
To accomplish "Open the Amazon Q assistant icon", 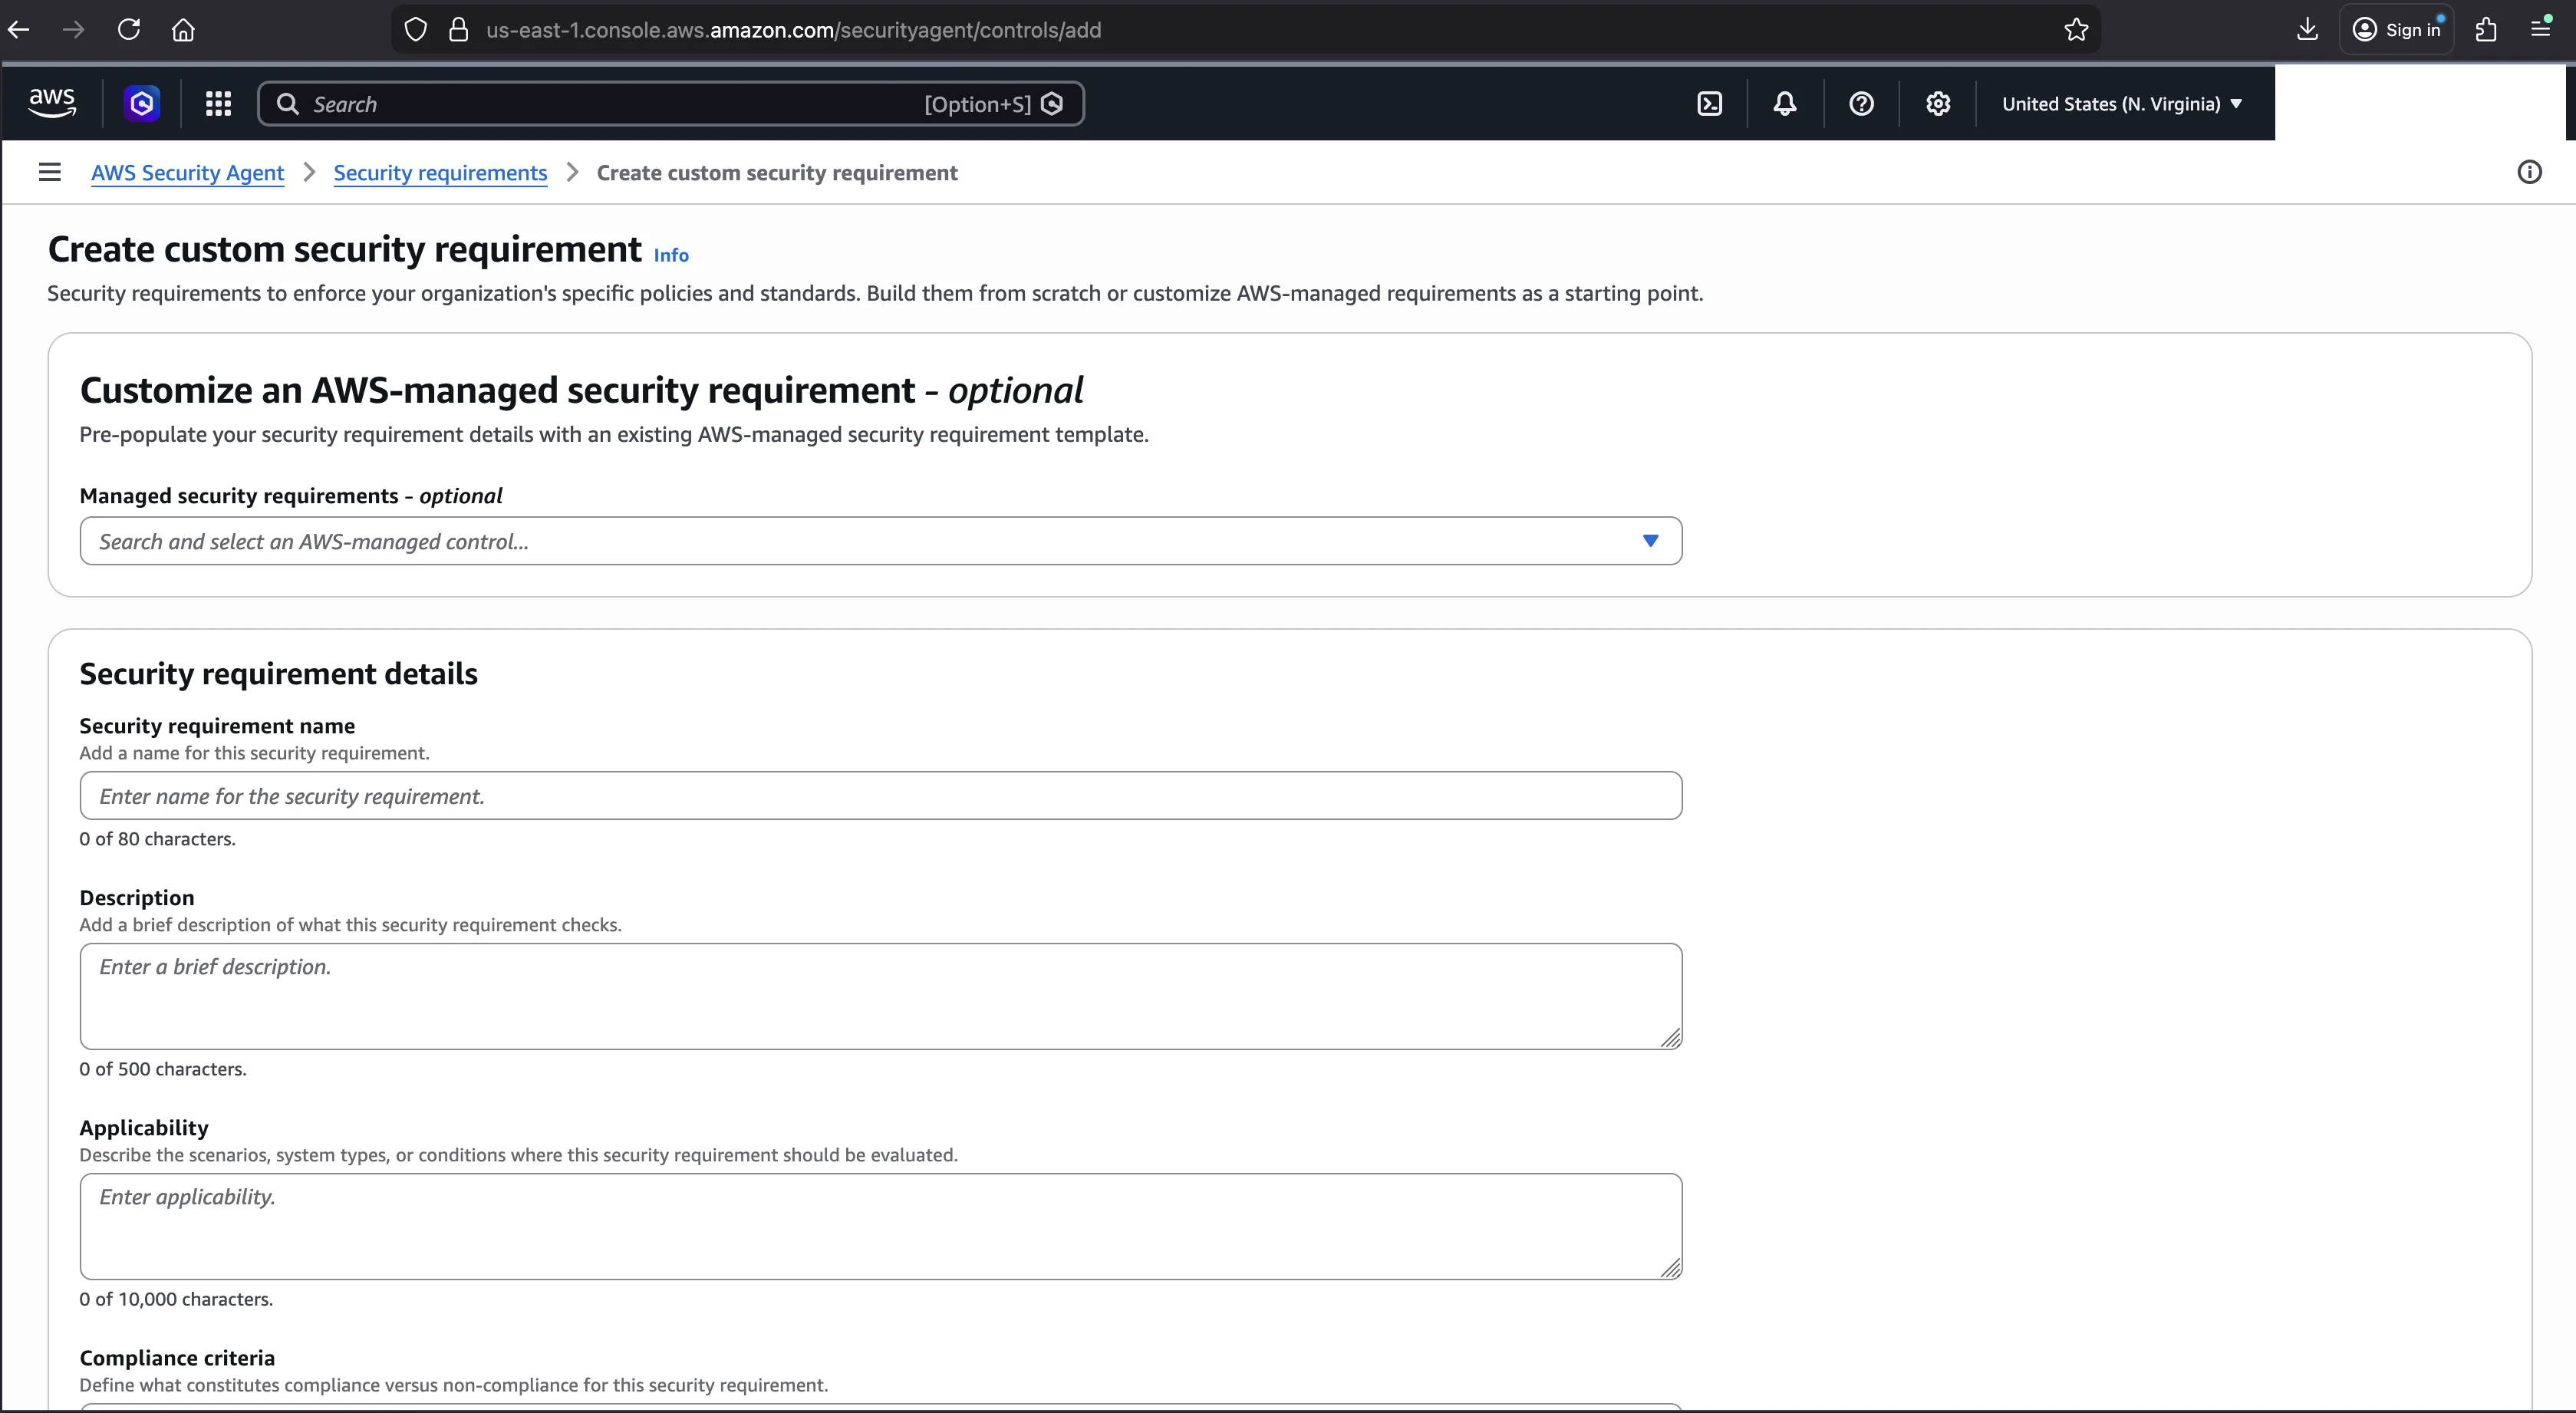I will coord(142,103).
